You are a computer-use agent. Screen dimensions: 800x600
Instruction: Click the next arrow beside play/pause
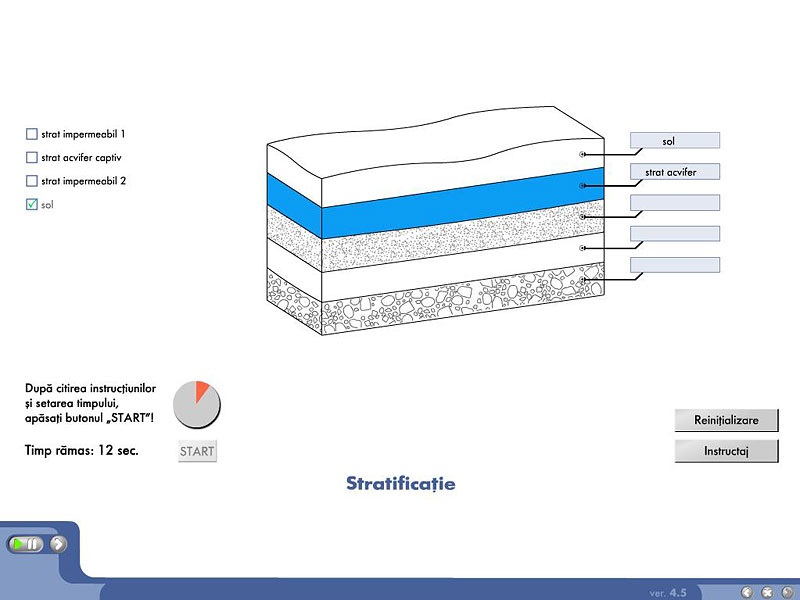[x=59, y=544]
